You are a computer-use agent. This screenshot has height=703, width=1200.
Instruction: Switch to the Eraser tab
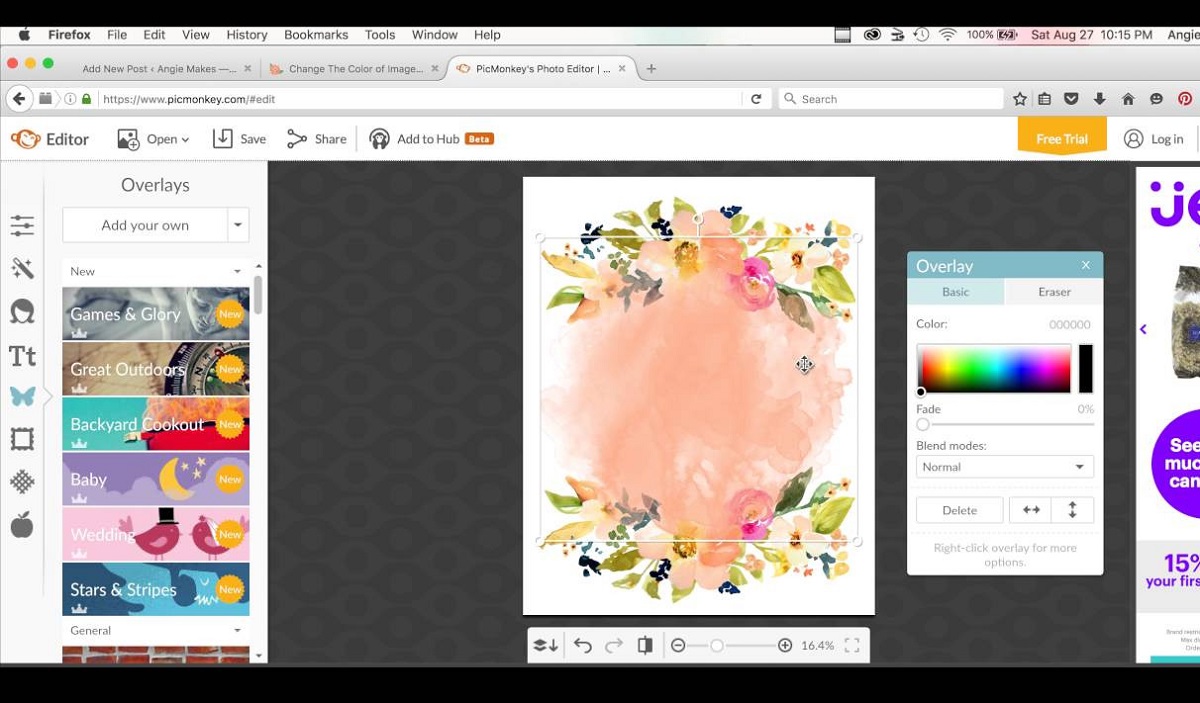1054,292
